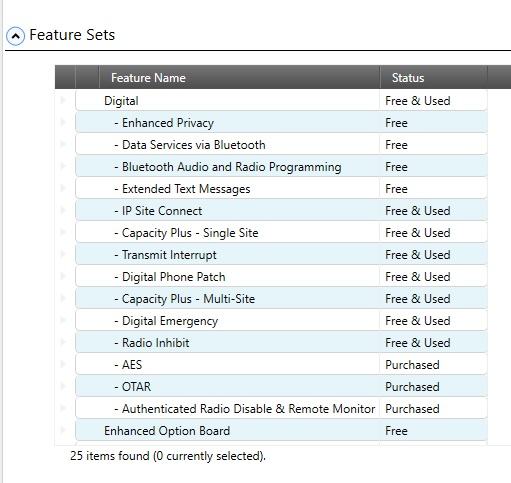Image resolution: width=511 pixels, height=483 pixels.
Task: Select the Transmit Interrupt feature
Action: (x=282, y=254)
